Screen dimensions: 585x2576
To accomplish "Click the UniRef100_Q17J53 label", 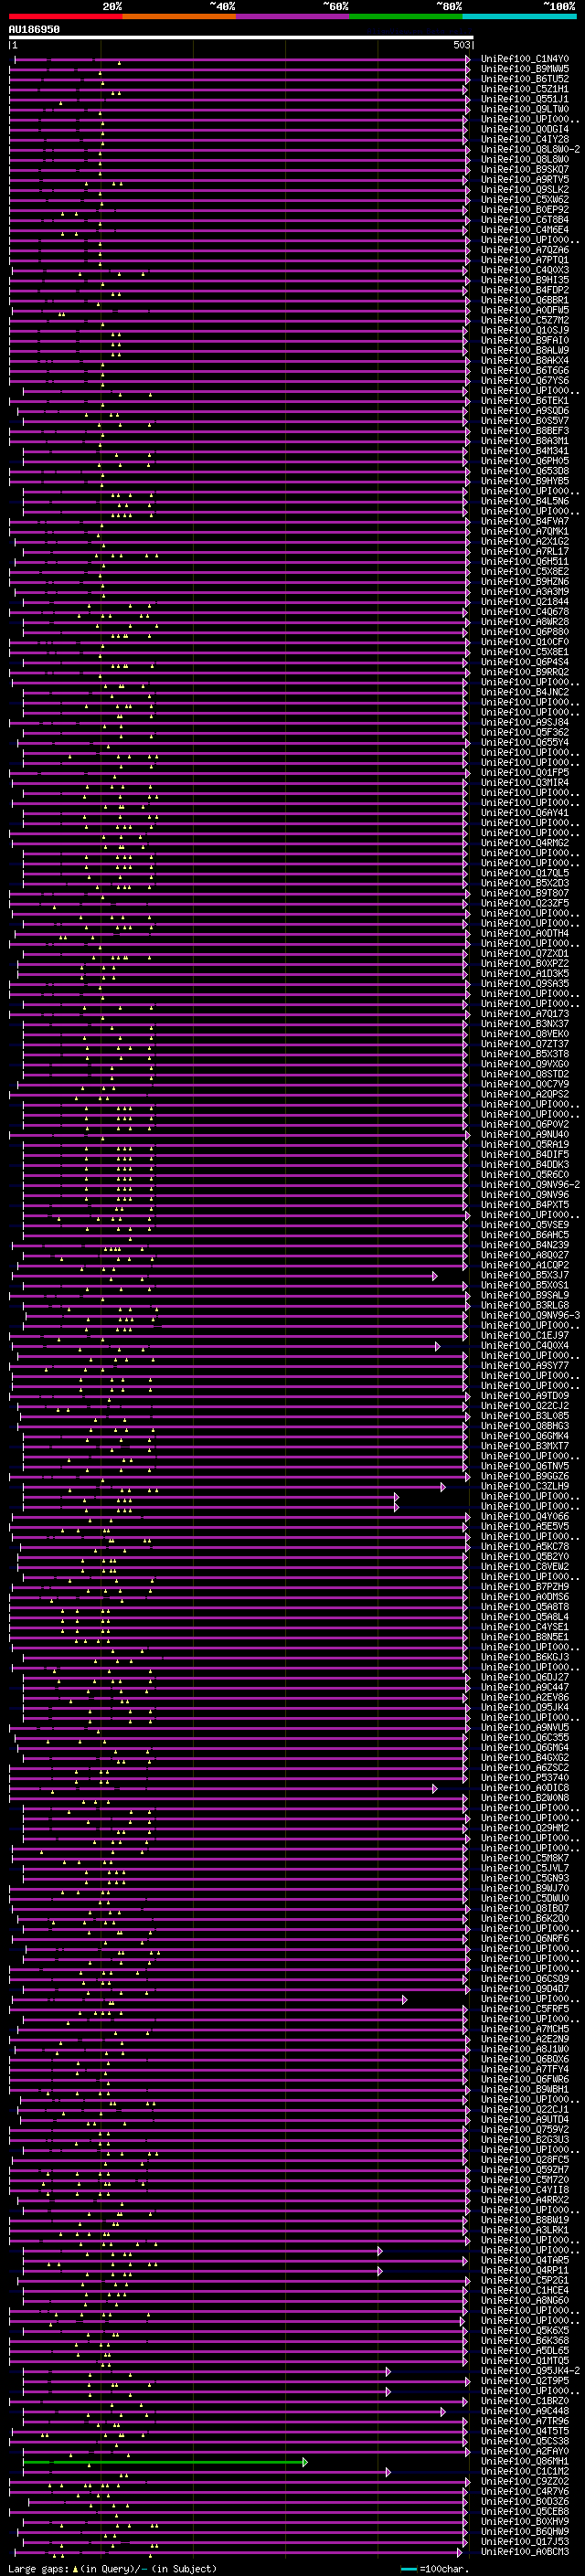I will point(525,2541).
